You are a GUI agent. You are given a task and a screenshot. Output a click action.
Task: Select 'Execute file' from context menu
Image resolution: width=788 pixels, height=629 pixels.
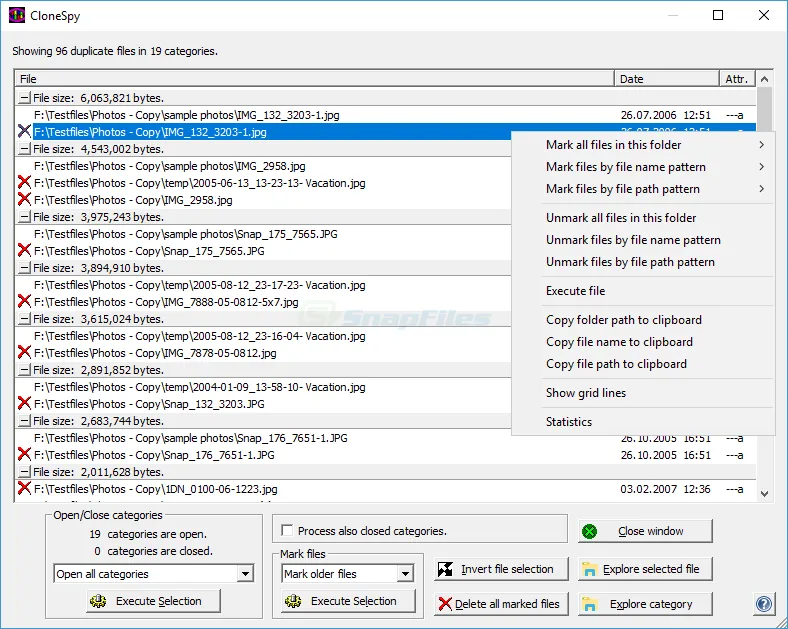(x=643, y=290)
